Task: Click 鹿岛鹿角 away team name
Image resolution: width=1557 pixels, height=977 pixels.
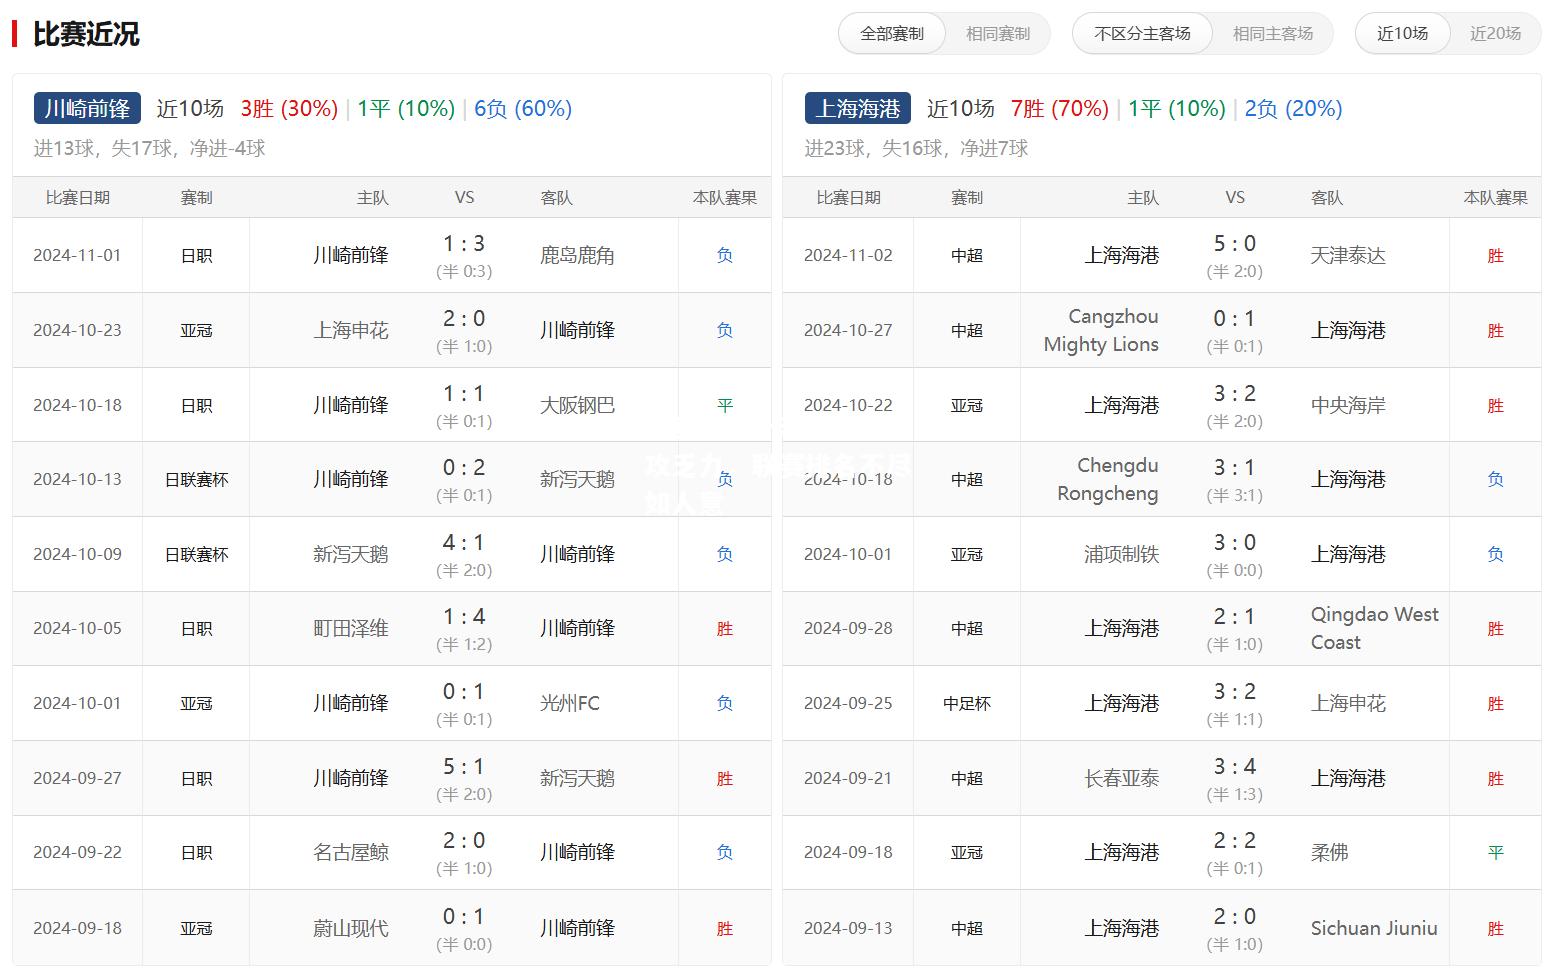Action: click(x=577, y=256)
